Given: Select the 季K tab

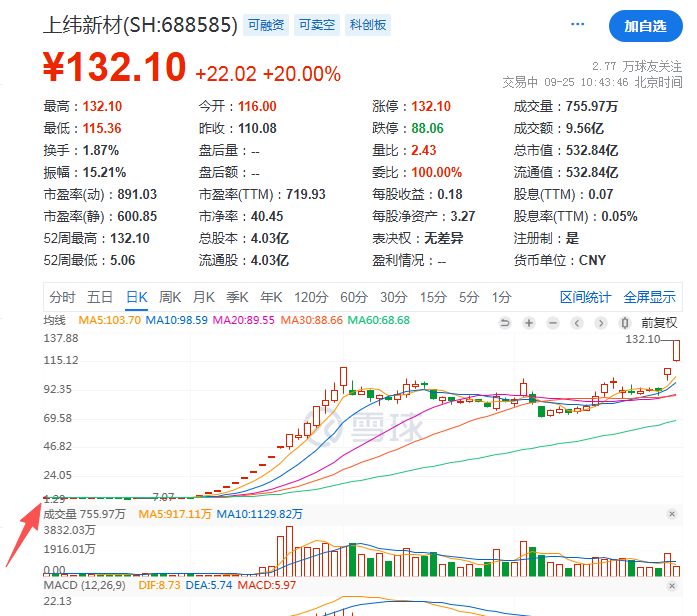Looking at the screenshot, I should (237, 297).
